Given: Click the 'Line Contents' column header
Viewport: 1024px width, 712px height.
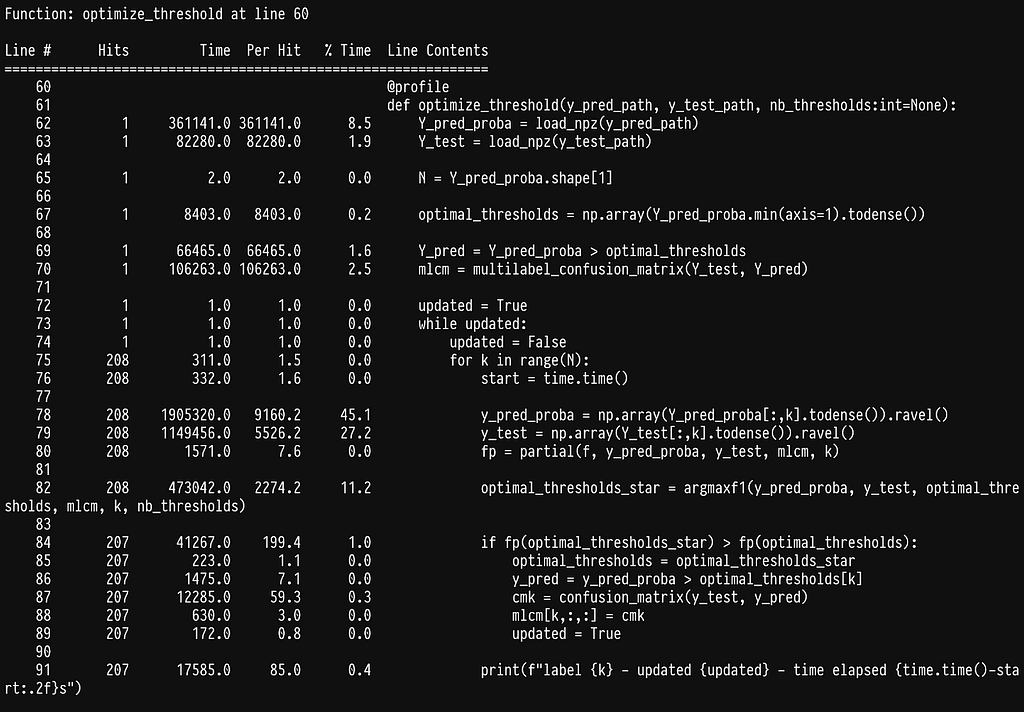Looking at the screenshot, I should pyautogui.click(x=438, y=50).
